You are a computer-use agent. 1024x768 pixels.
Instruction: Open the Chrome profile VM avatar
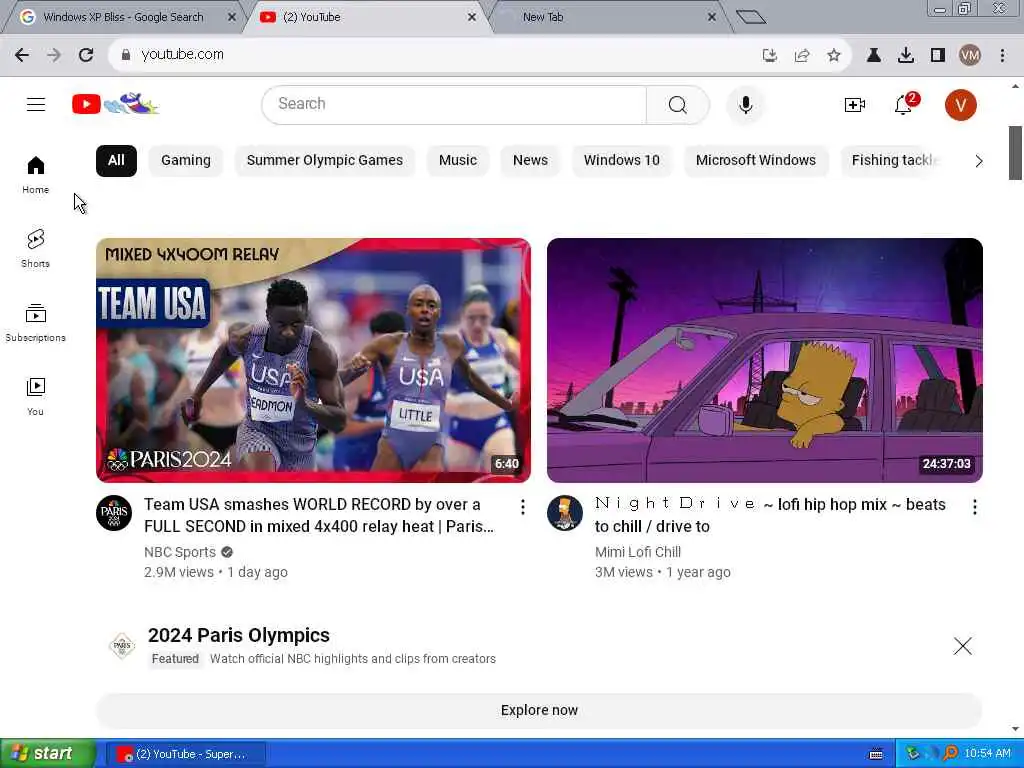pos(970,56)
